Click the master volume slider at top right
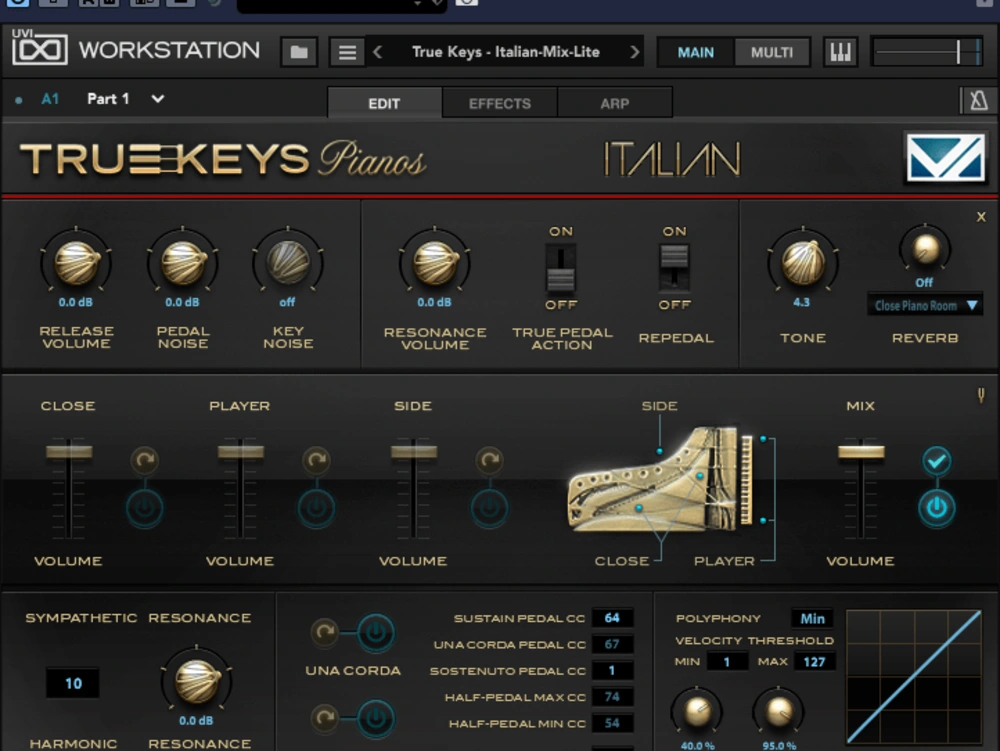The image size is (1000, 751). pos(927,52)
